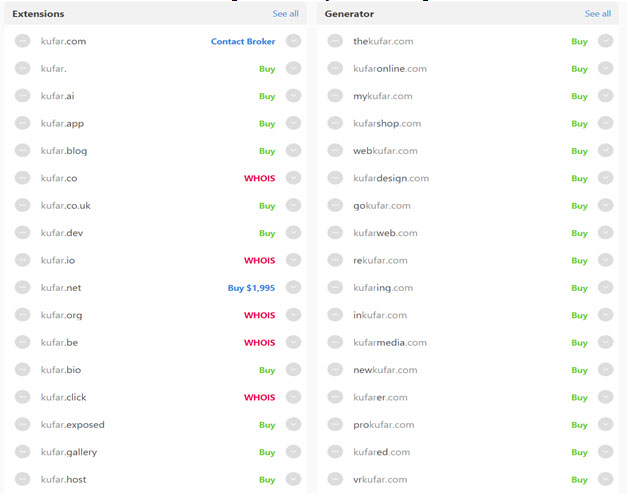The width and height of the screenshot is (628, 503).
Task: Click the circle icon beside kufar.ai
Action: click(x=22, y=96)
